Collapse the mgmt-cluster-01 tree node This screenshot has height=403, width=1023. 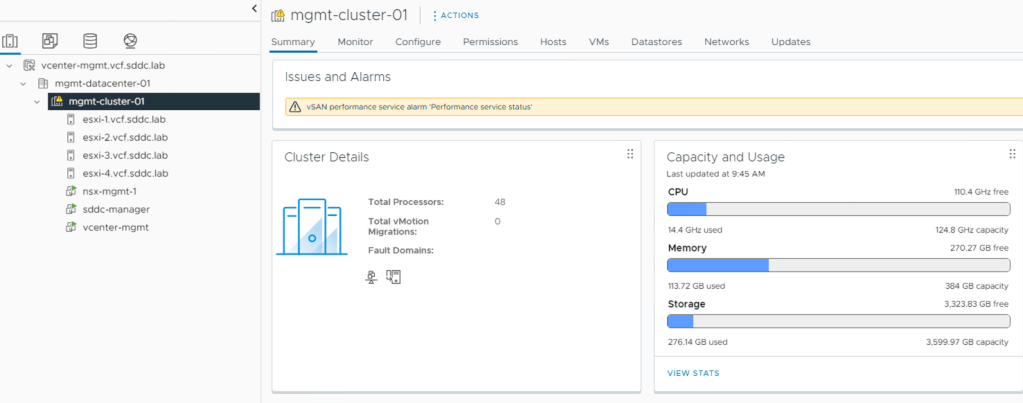tap(37, 101)
